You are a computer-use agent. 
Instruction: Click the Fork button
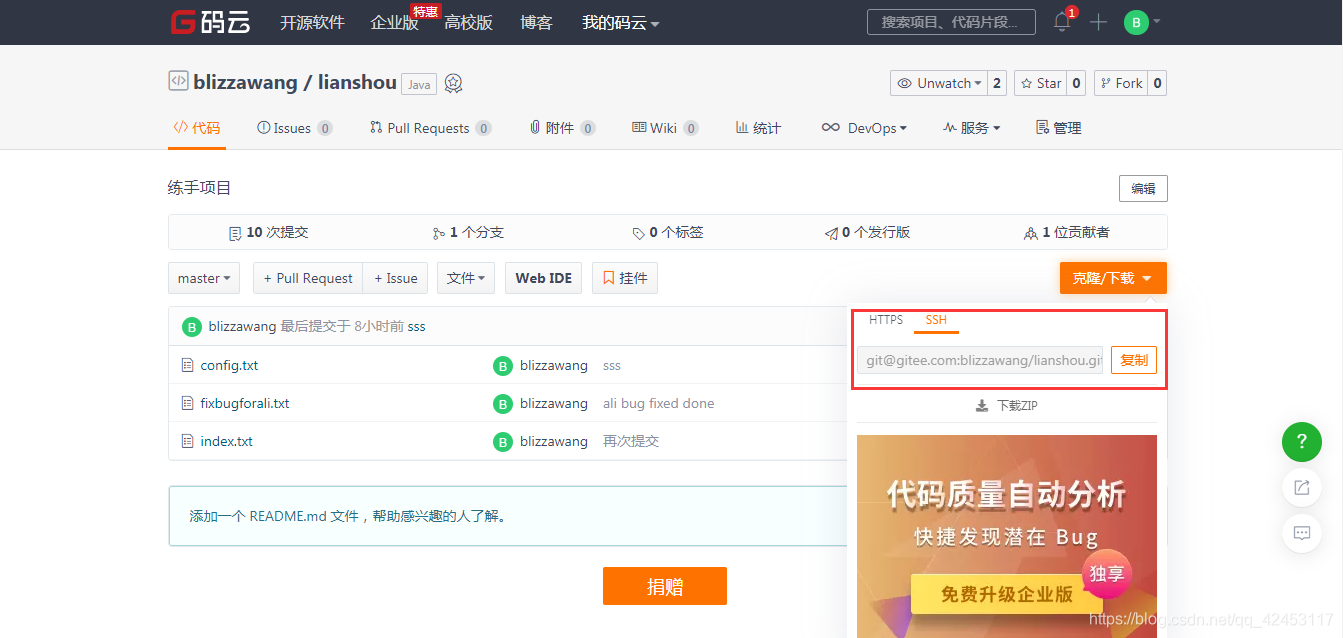click(x=1120, y=83)
